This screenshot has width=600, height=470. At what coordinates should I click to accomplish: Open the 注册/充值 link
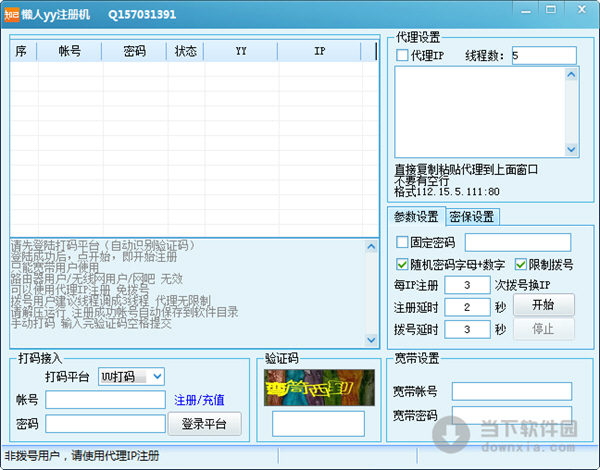pyautogui.click(x=199, y=400)
